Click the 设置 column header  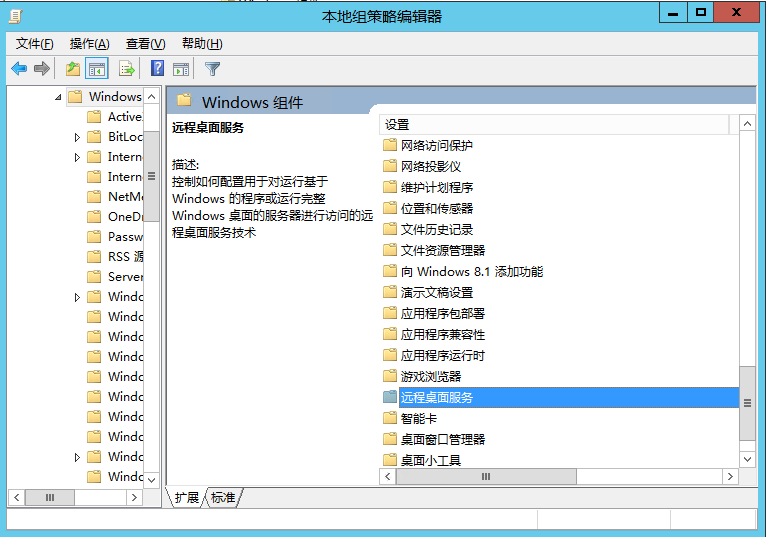coord(553,125)
